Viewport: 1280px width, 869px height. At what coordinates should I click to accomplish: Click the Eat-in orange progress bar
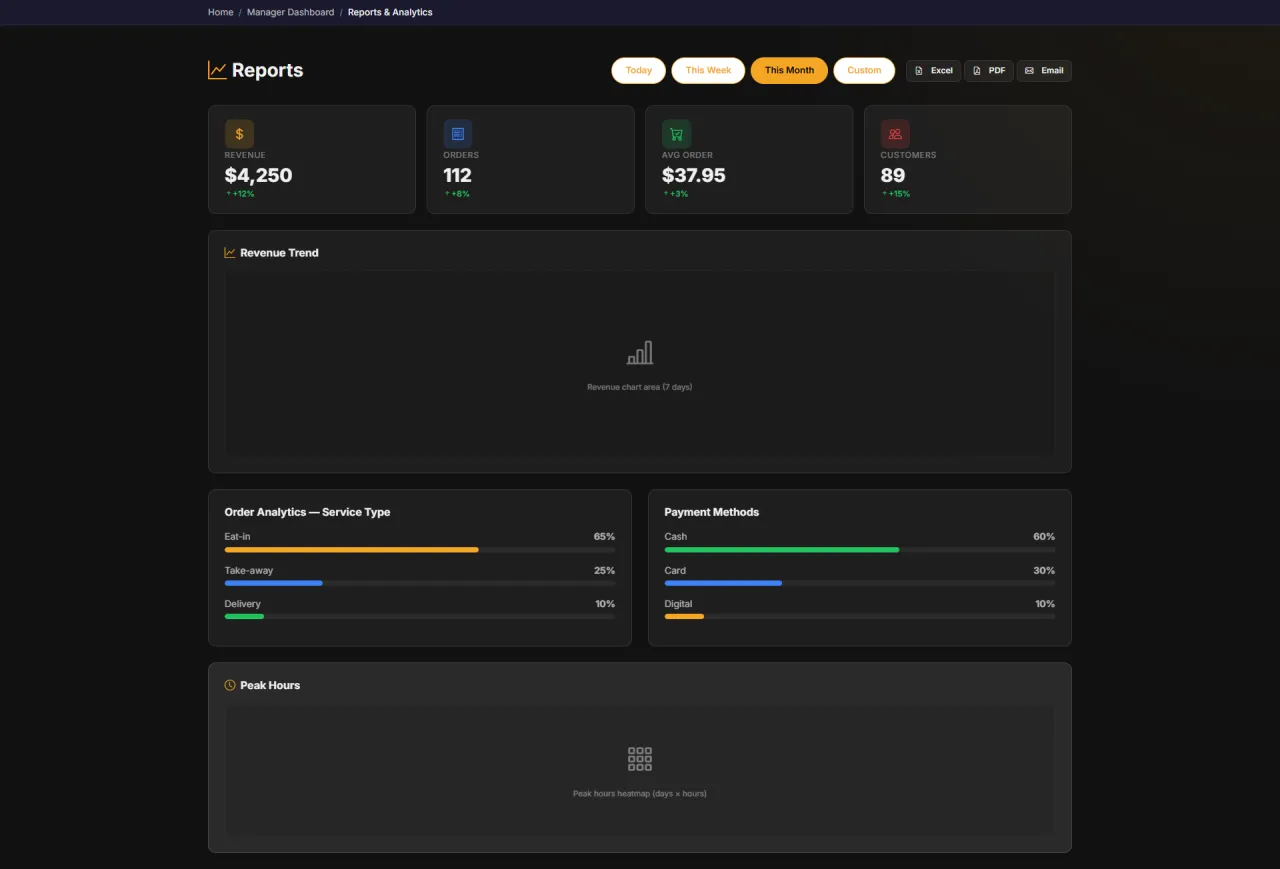(x=352, y=550)
